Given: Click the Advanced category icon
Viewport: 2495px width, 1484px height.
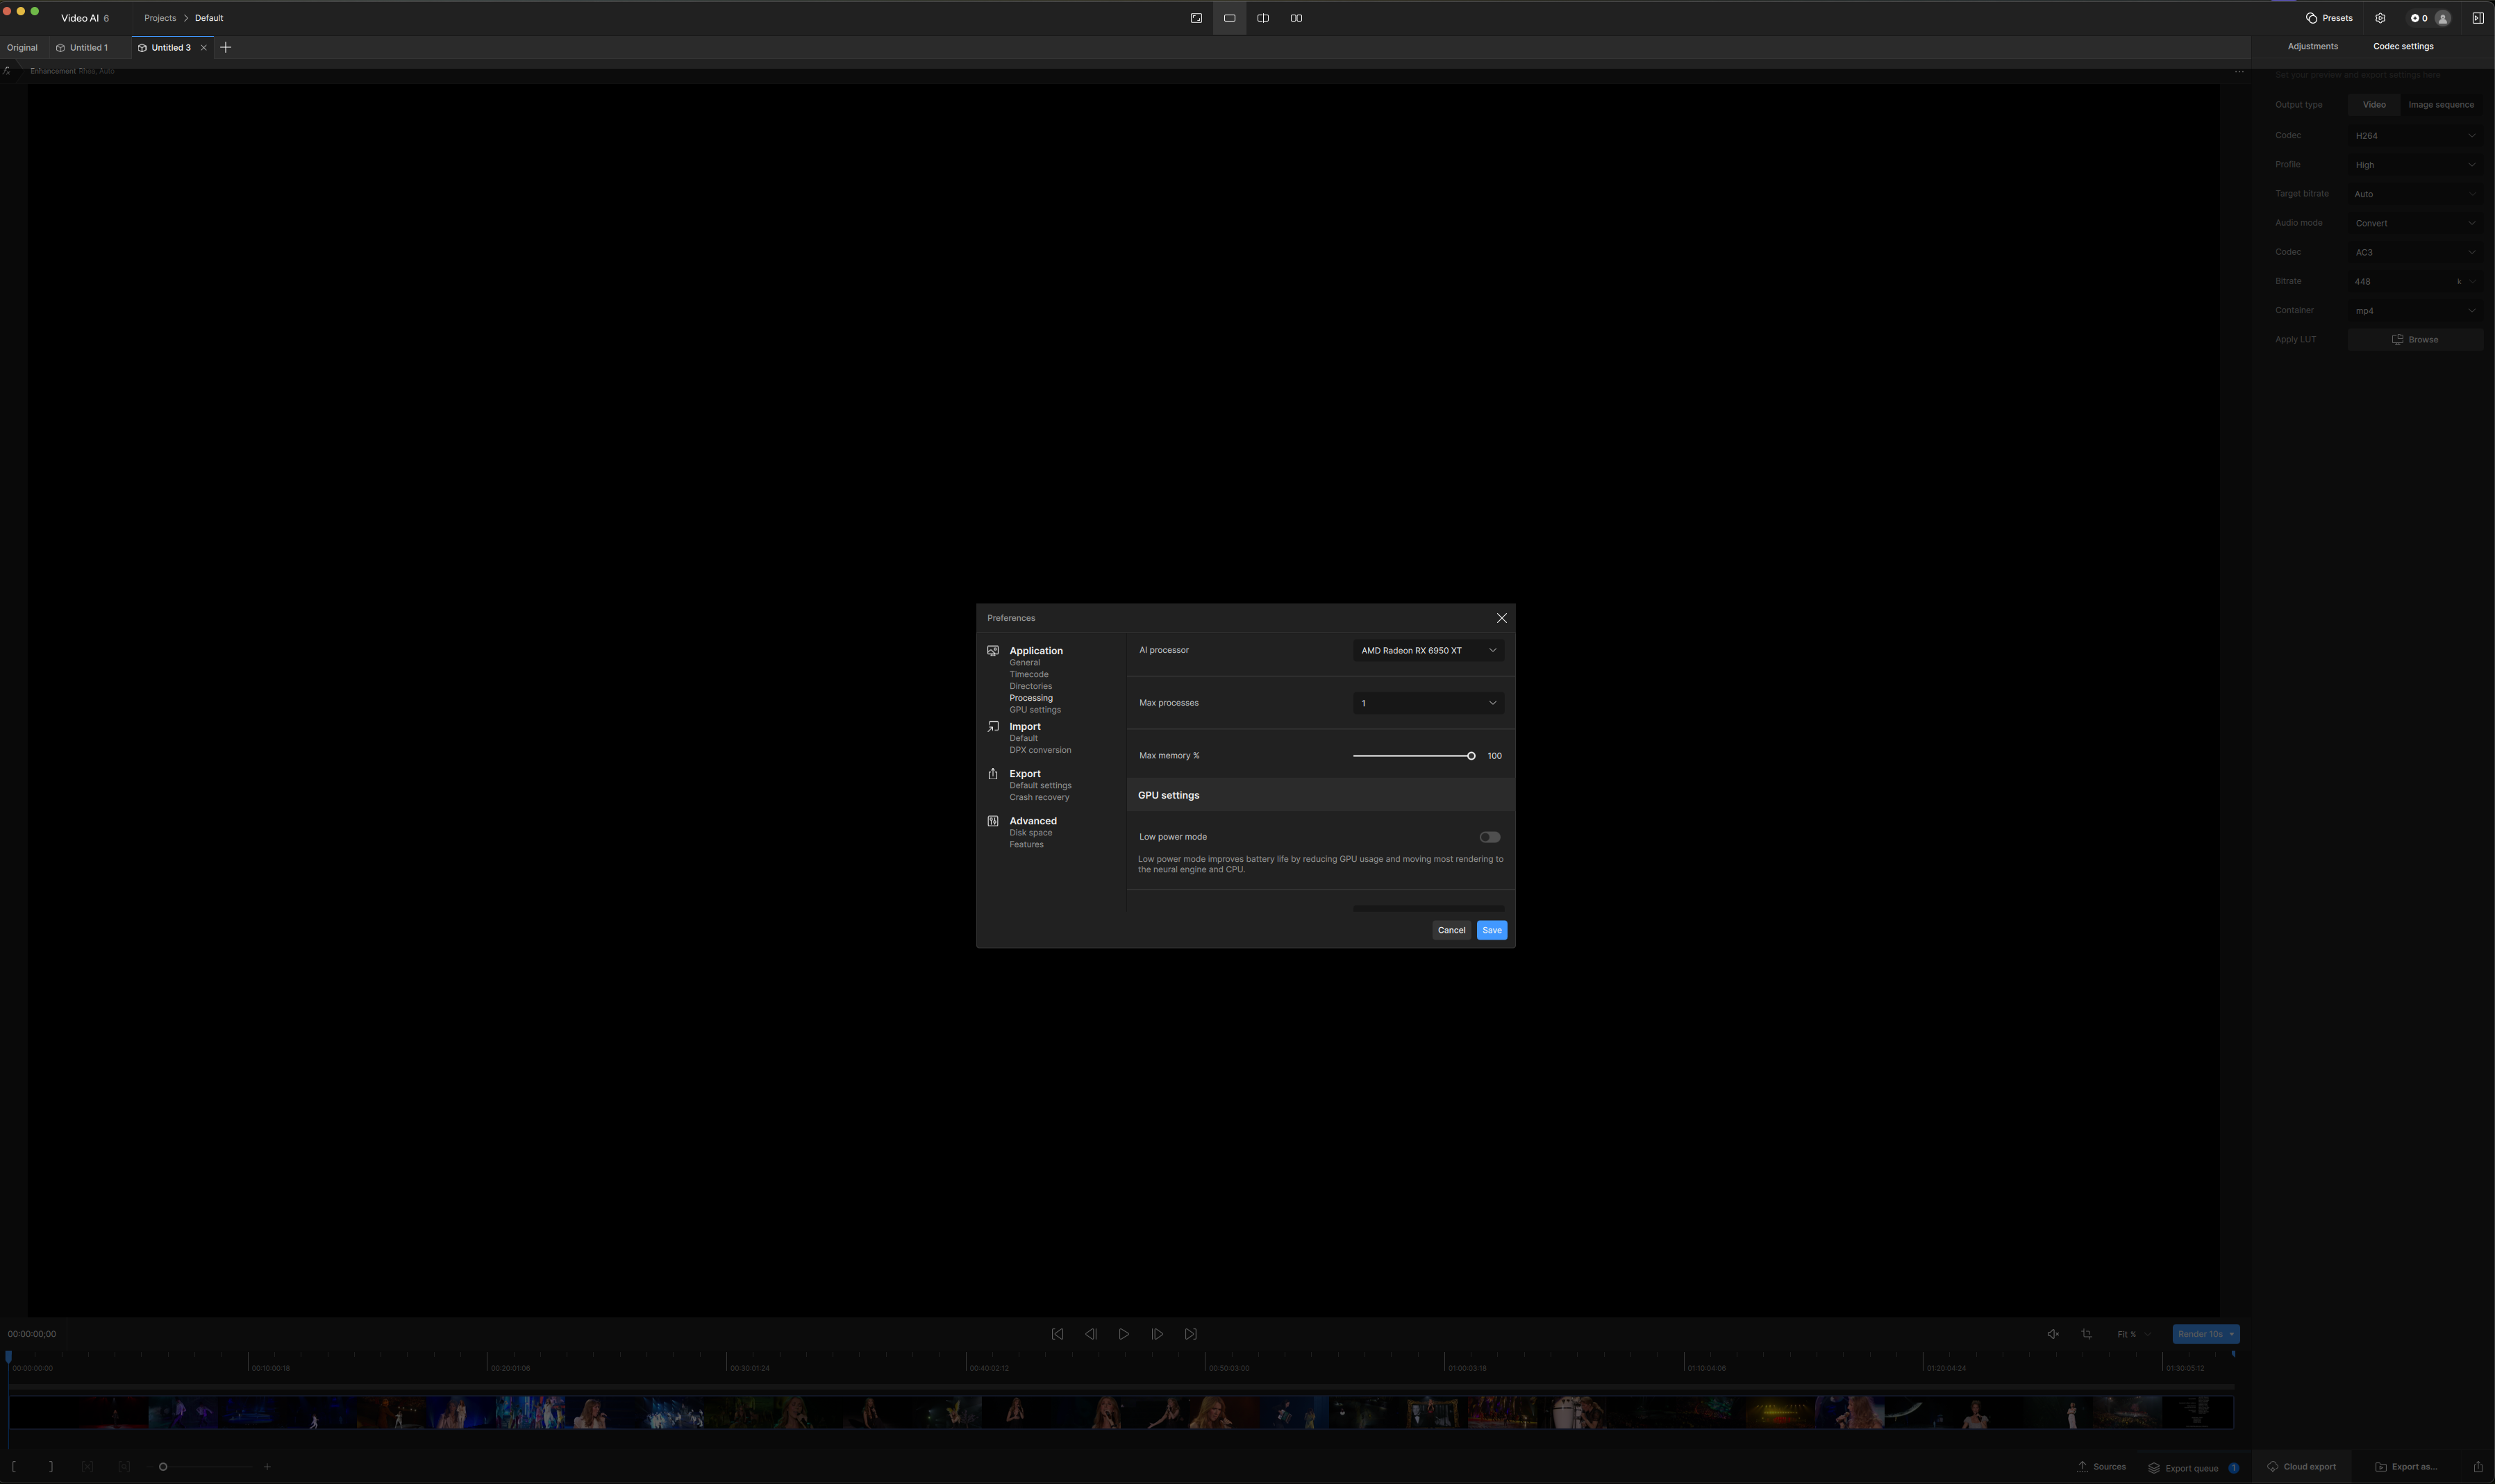Looking at the screenshot, I should point(993,821).
